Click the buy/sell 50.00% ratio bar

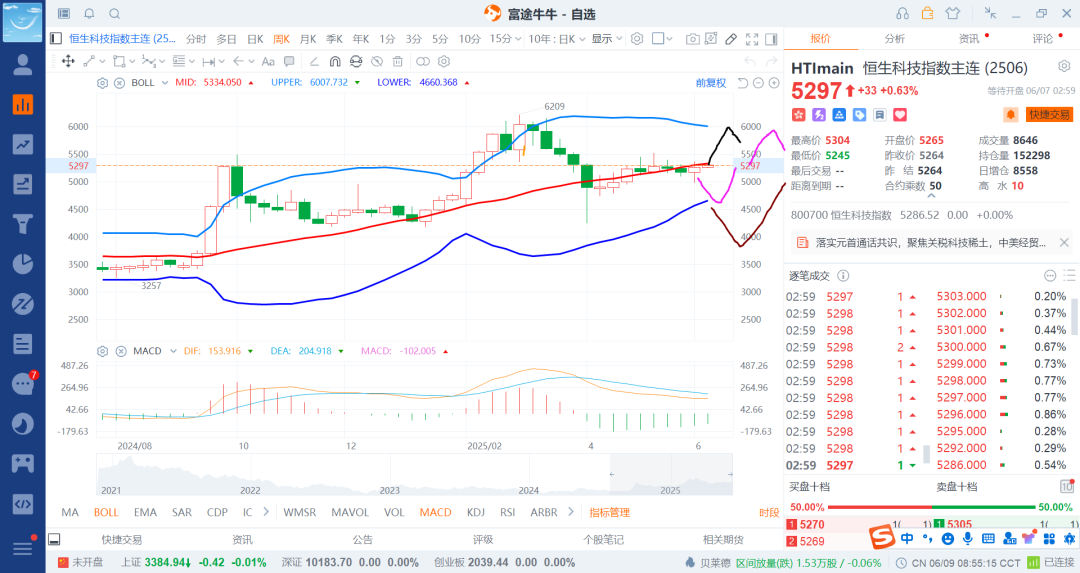click(x=931, y=507)
